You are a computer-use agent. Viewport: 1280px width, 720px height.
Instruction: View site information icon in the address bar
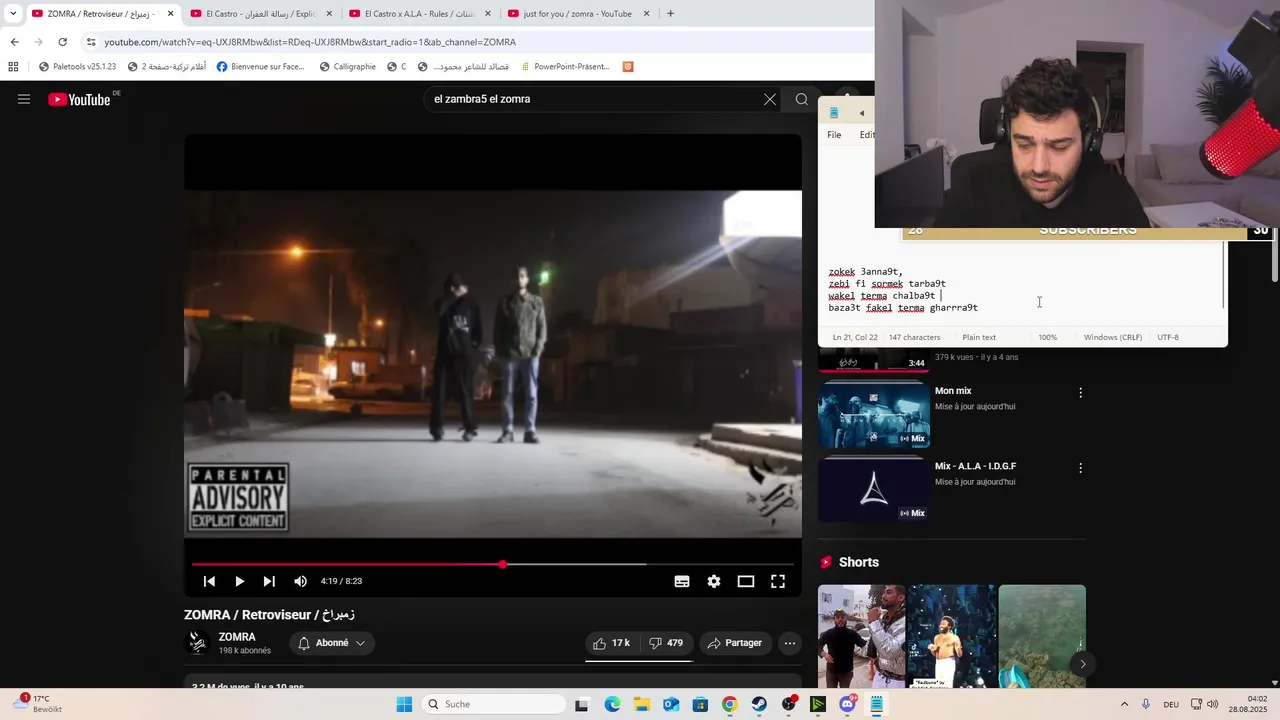pos(91,42)
